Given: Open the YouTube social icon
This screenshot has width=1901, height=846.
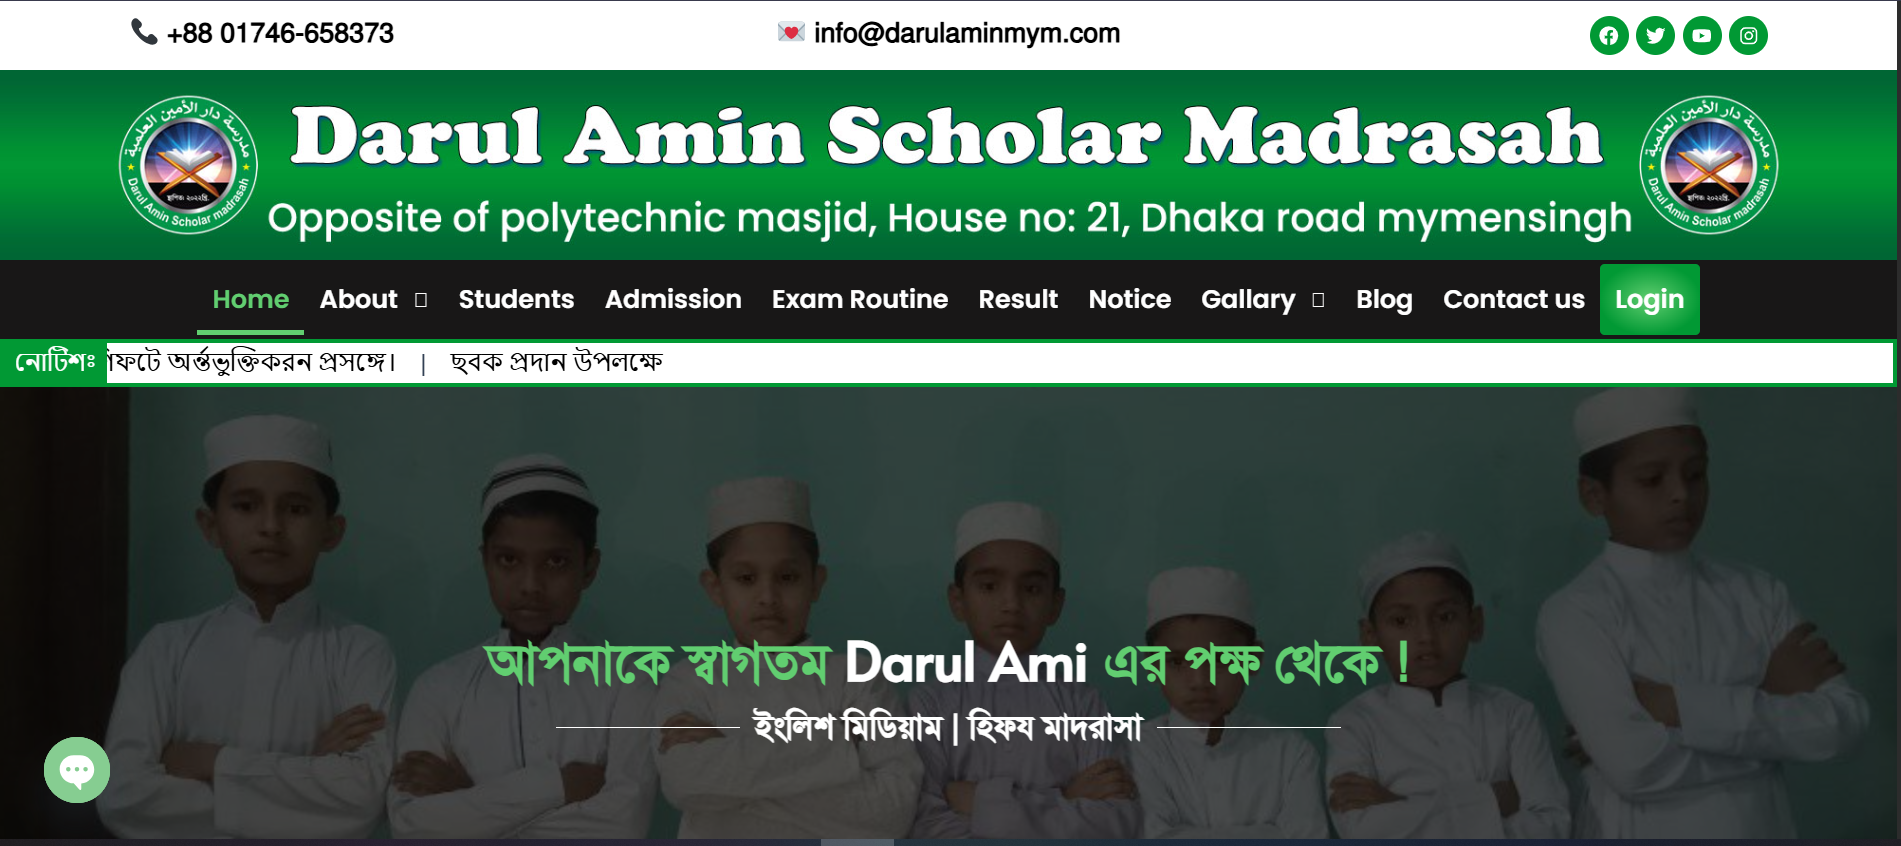Looking at the screenshot, I should click(x=1702, y=36).
